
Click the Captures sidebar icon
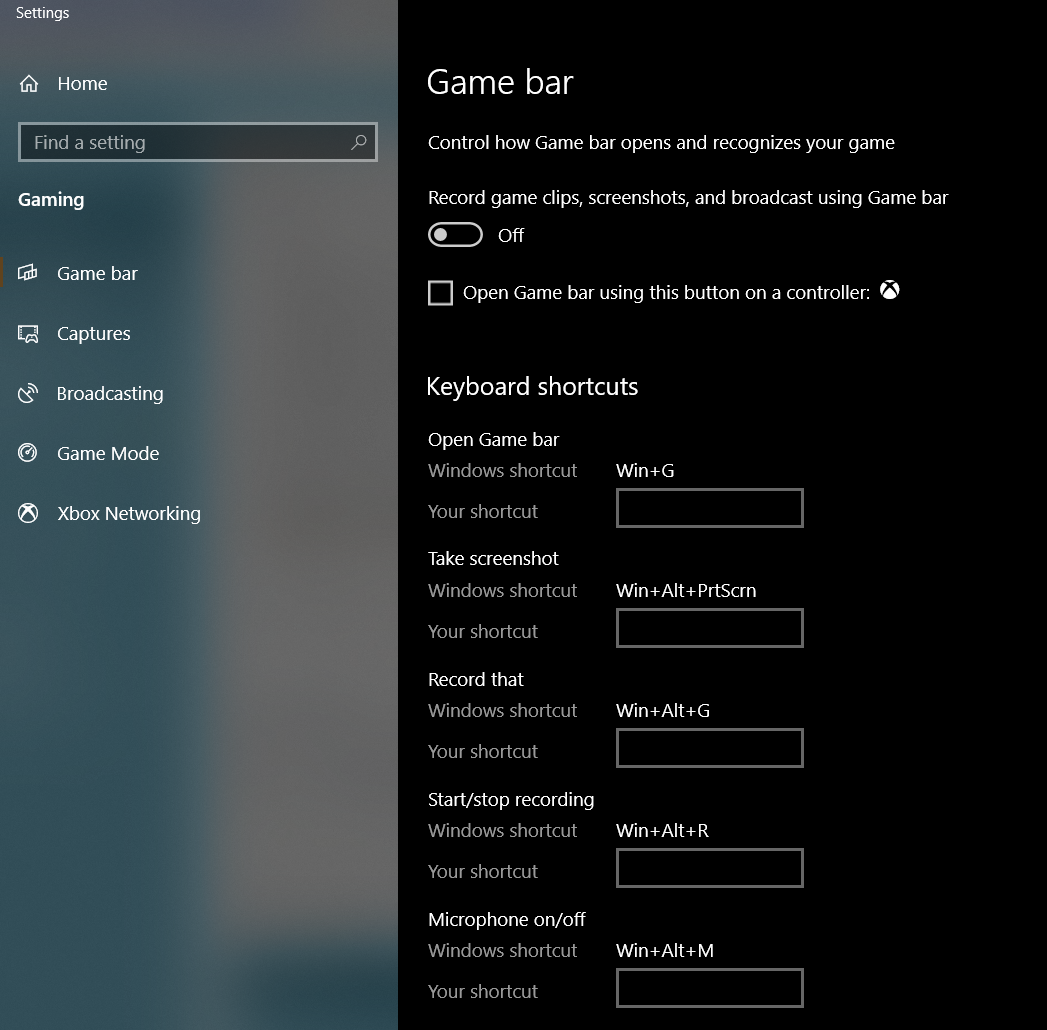tap(27, 333)
